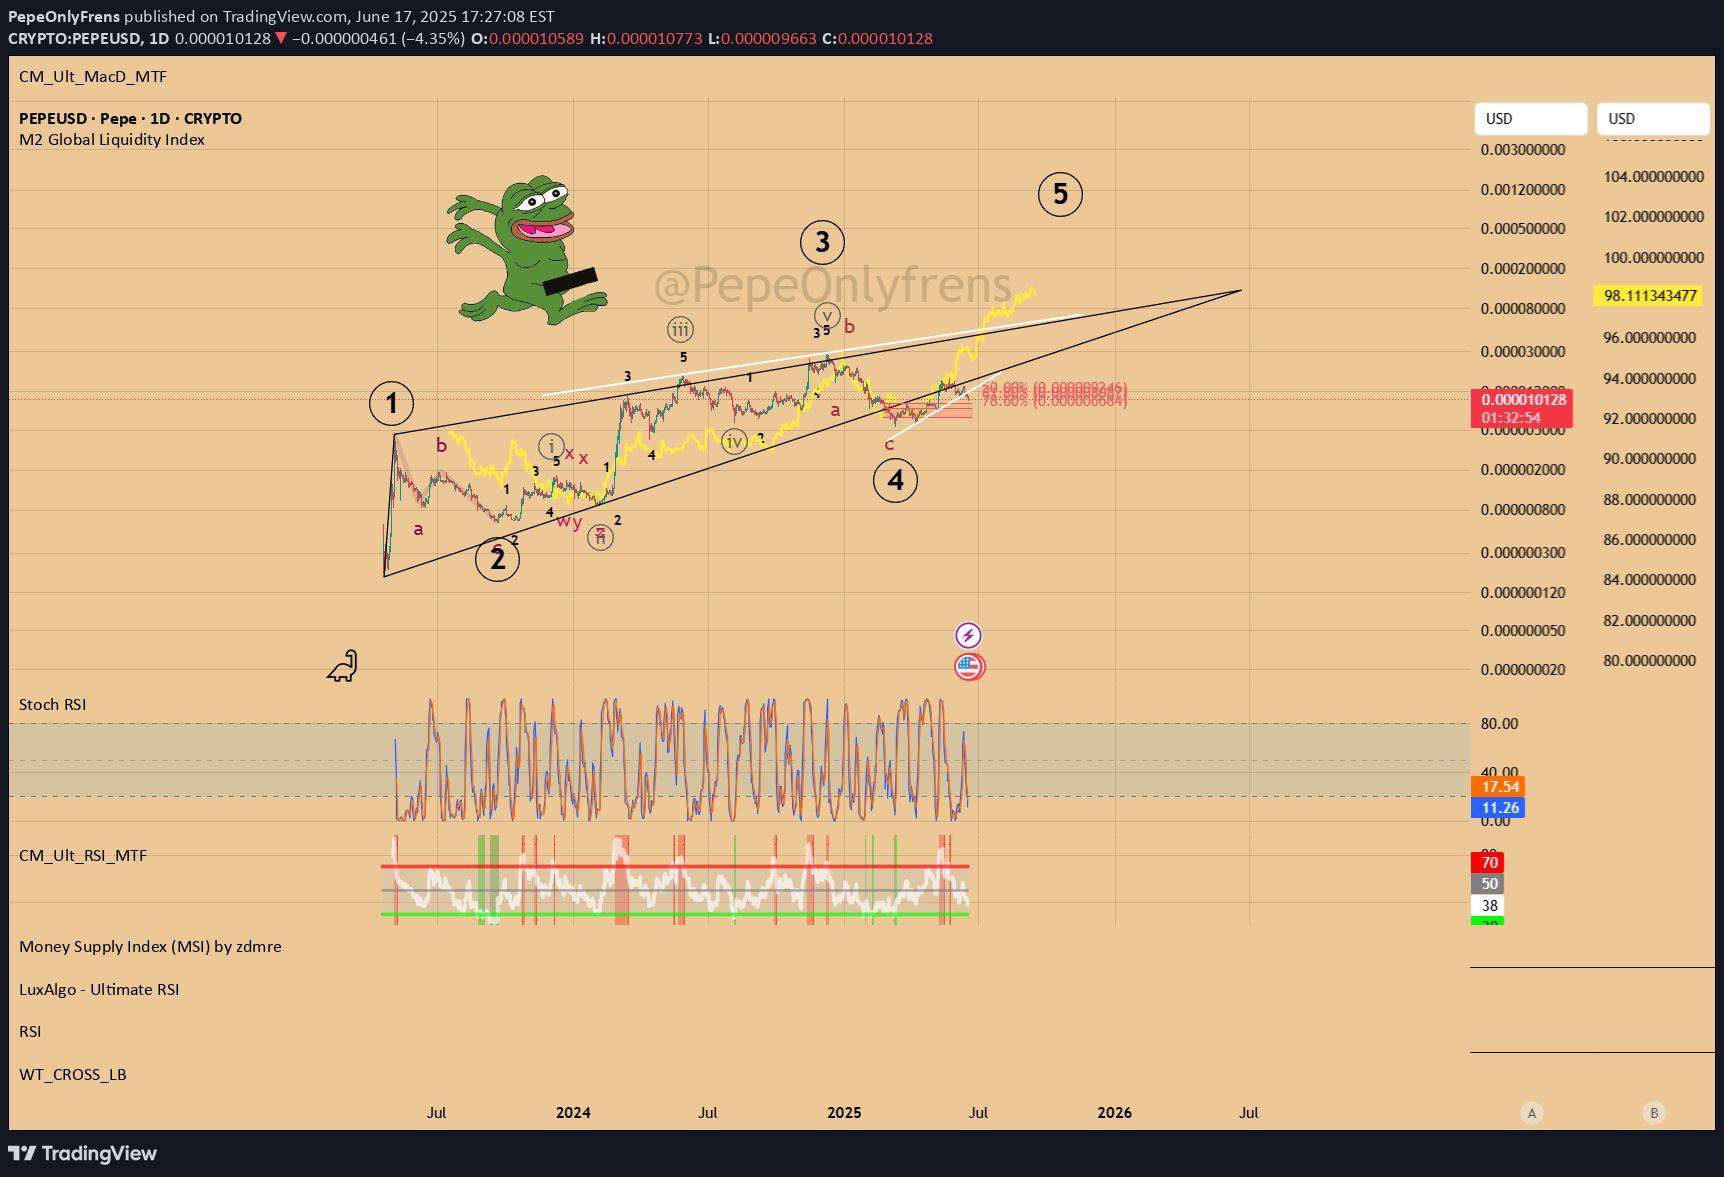Select the circled wave 5 label
The image size is (1724, 1177).
click(1060, 194)
